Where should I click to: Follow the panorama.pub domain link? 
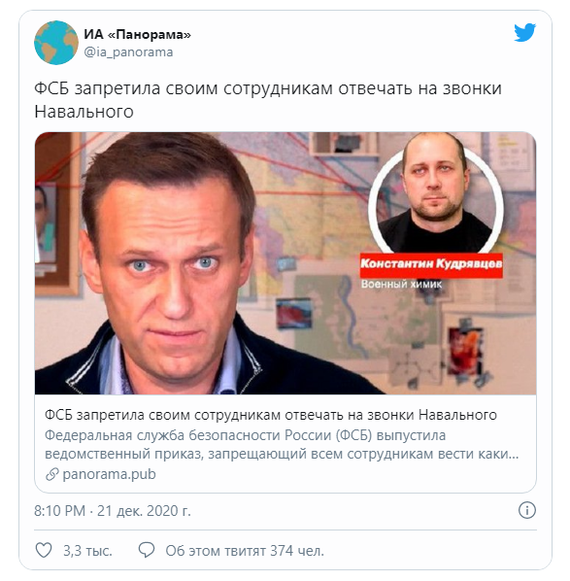coord(109,474)
